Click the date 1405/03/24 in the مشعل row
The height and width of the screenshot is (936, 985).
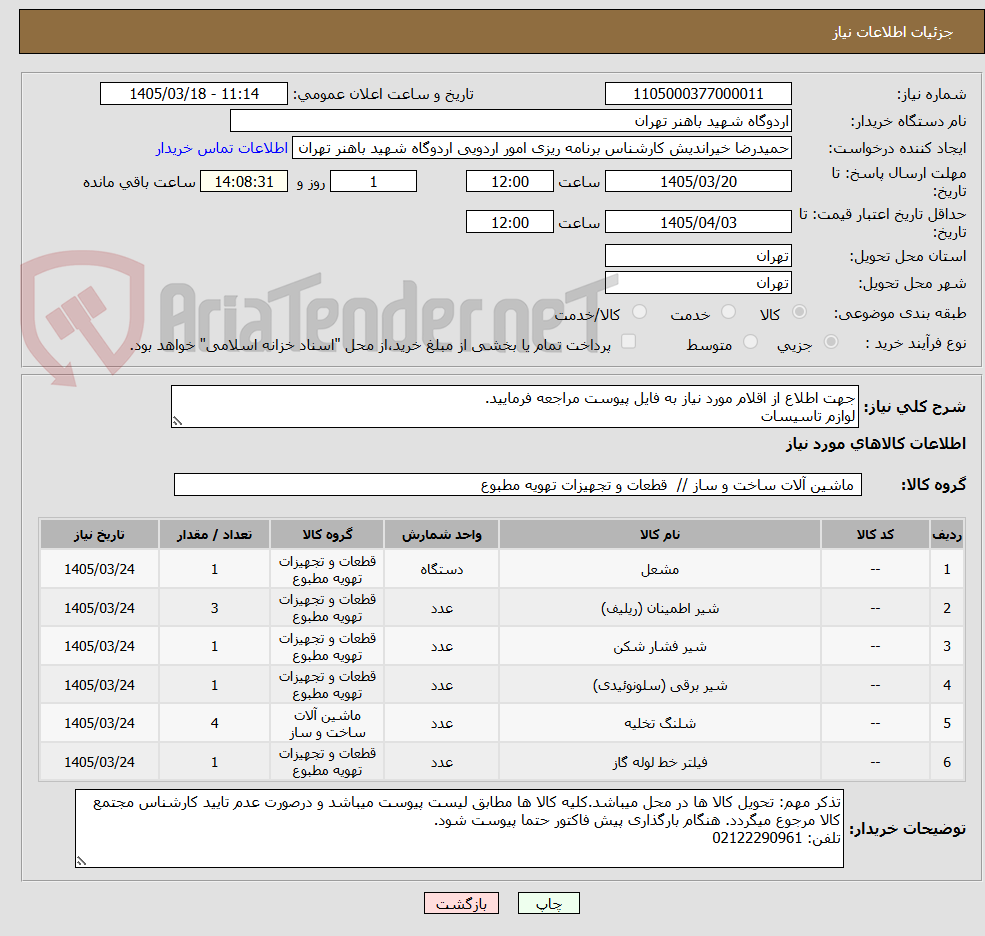click(x=99, y=570)
